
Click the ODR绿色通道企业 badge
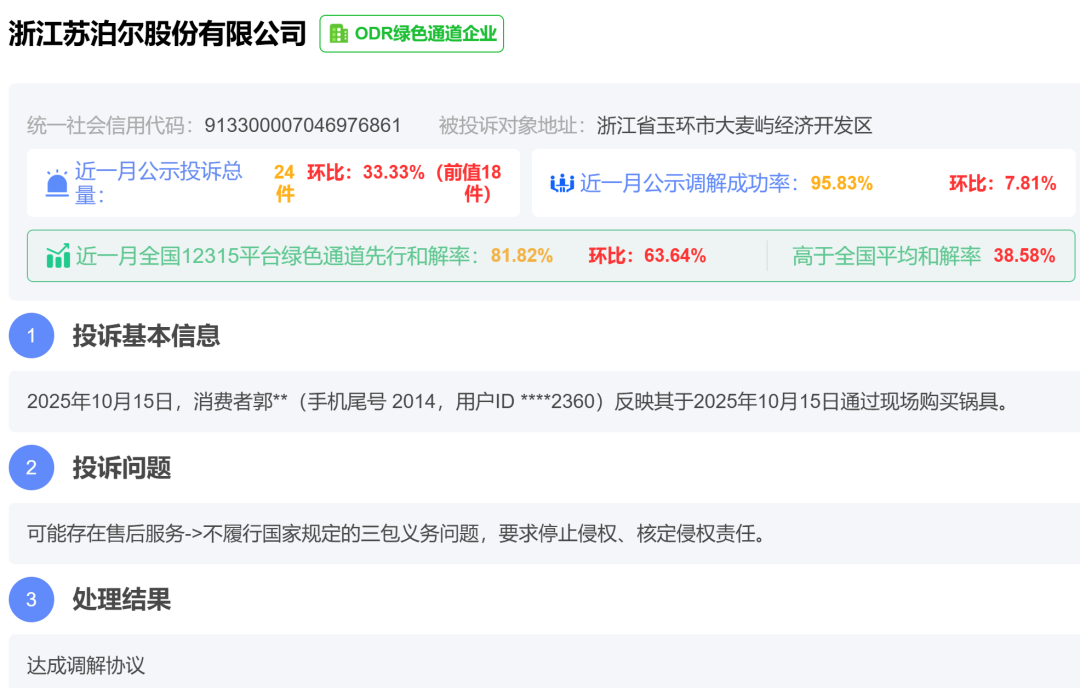(x=411, y=34)
